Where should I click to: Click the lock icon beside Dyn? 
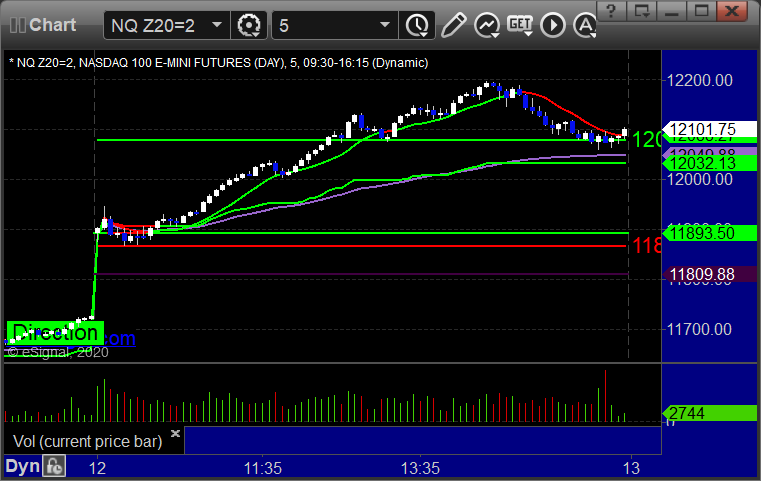[54, 466]
